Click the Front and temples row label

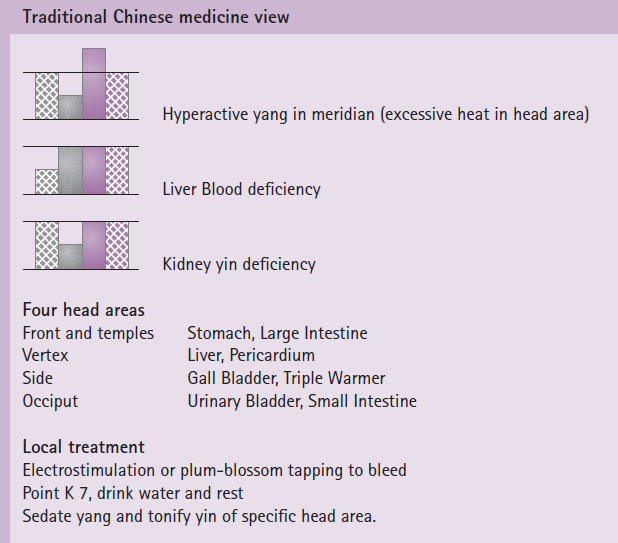click(x=88, y=333)
